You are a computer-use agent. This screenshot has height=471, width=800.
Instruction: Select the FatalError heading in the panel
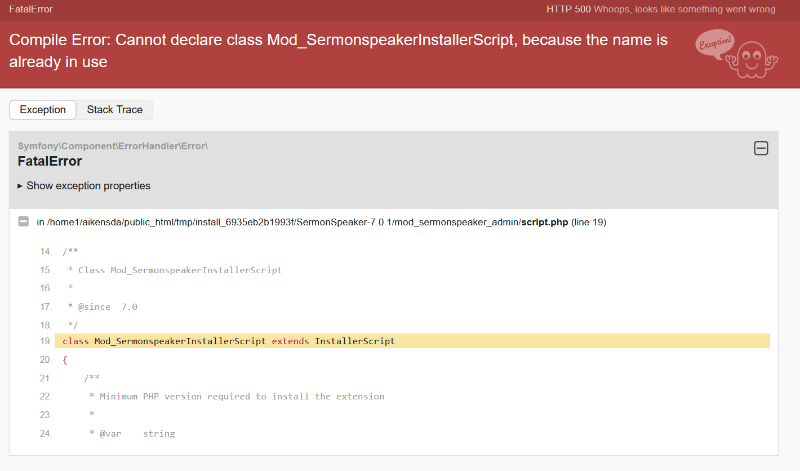50,161
